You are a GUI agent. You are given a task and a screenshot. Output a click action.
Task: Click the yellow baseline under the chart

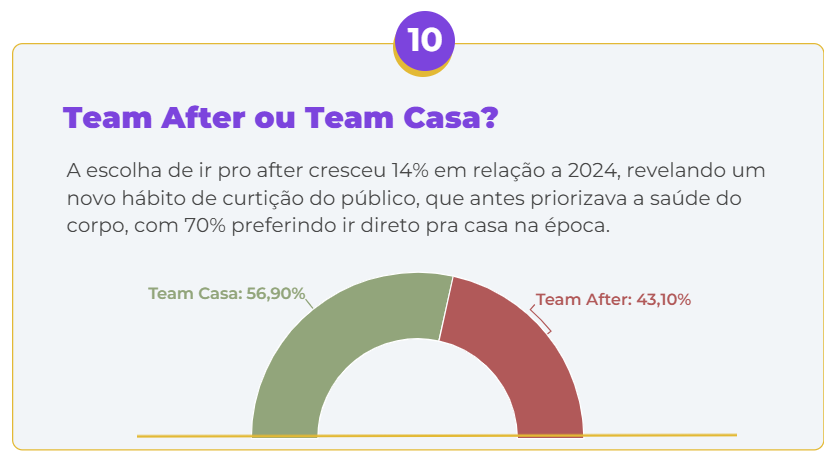tap(650, 435)
